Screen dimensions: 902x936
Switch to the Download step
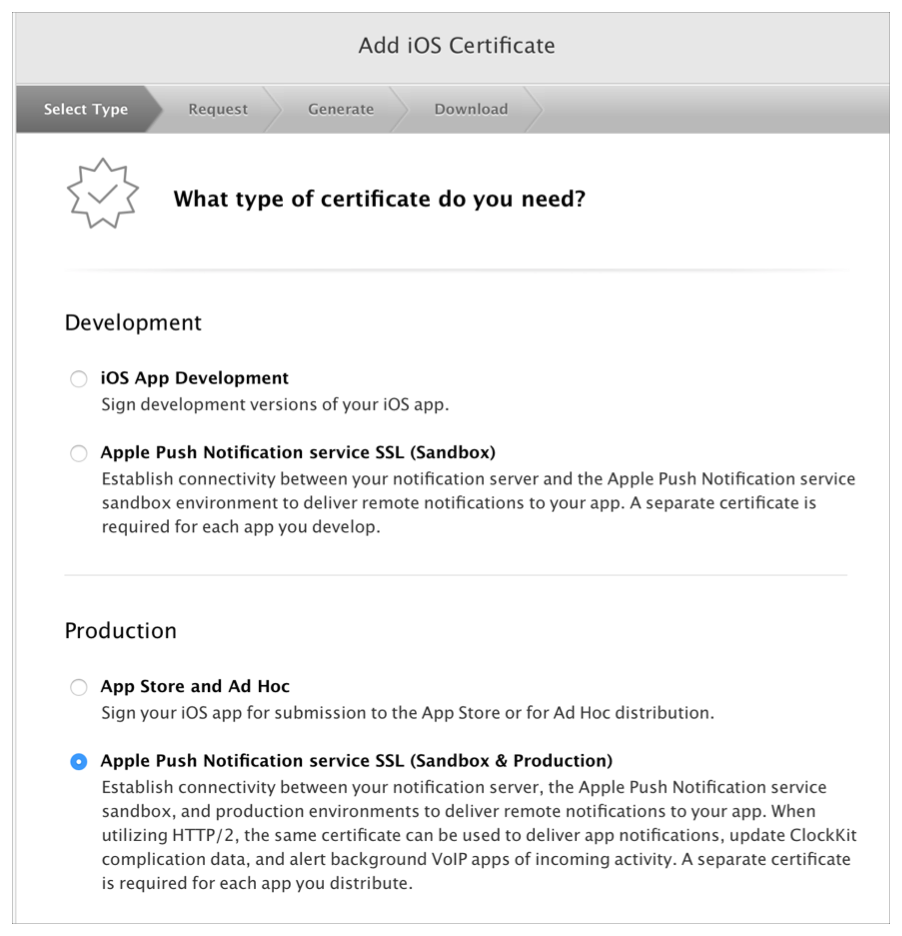click(x=471, y=109)
